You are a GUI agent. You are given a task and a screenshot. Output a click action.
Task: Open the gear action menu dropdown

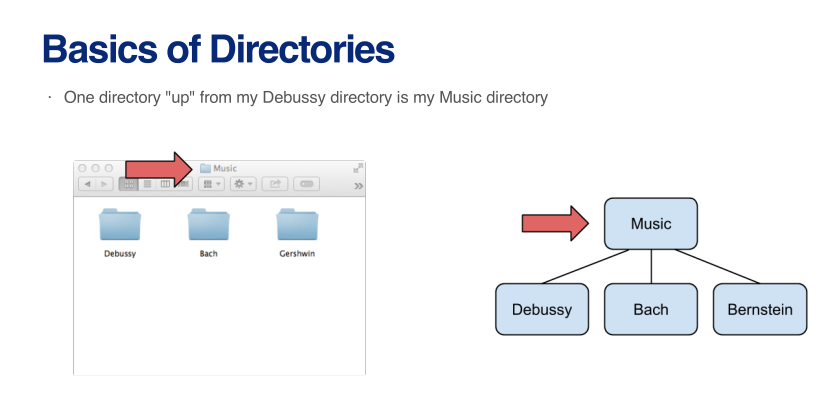coord(243,184)
